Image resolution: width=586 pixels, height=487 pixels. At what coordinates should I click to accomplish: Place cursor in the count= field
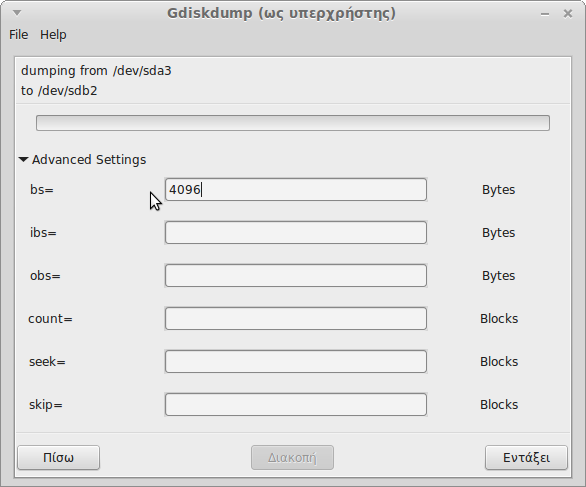(296, 318)
